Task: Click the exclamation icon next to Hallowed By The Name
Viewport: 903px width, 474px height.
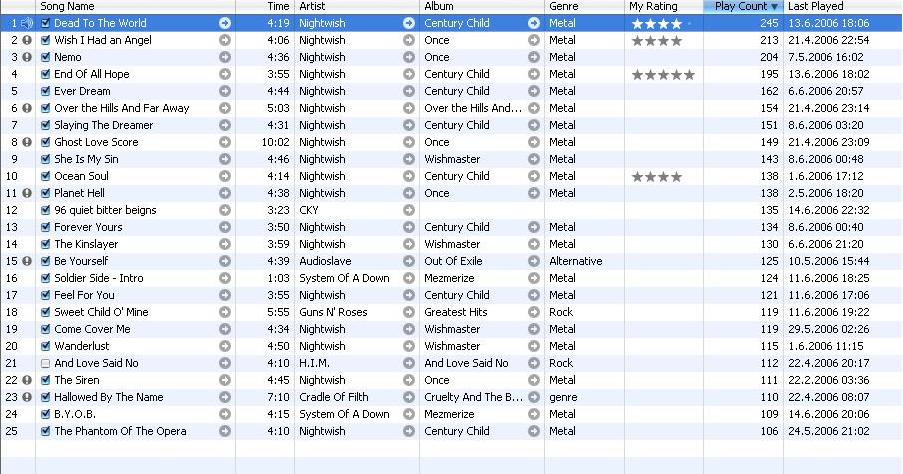Action: 27,397
